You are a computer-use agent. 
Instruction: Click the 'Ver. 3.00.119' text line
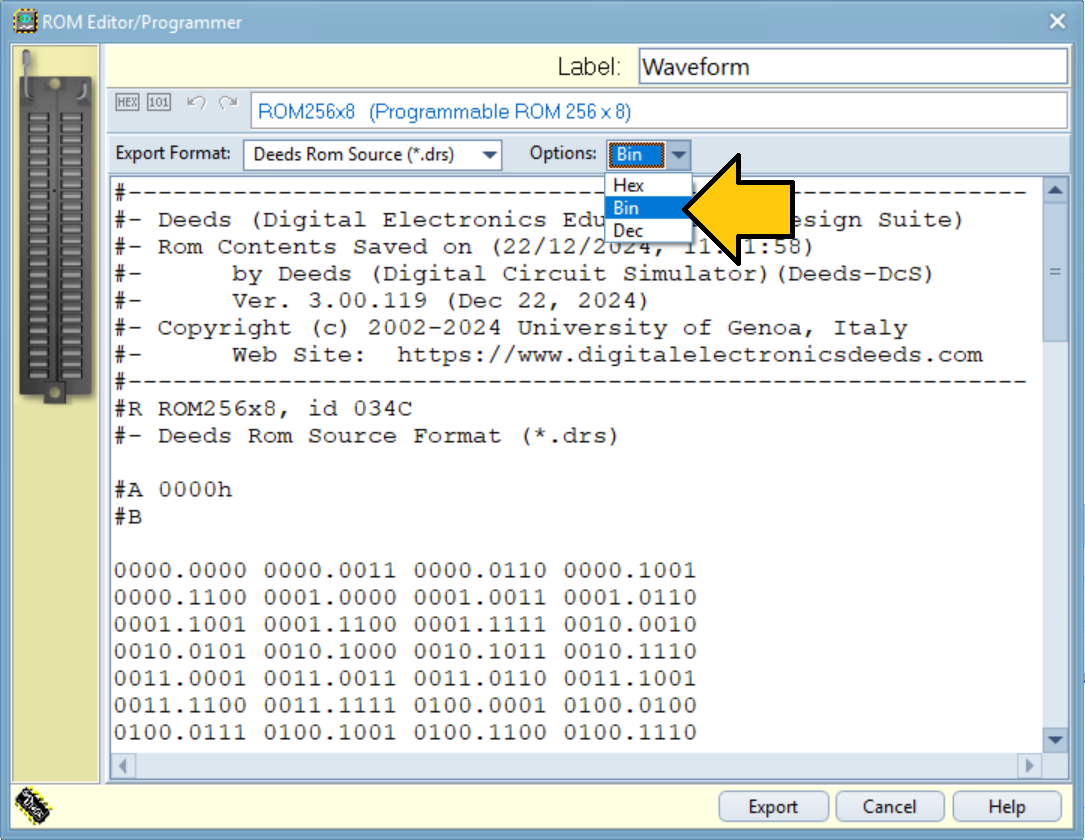tap(440, 301)
